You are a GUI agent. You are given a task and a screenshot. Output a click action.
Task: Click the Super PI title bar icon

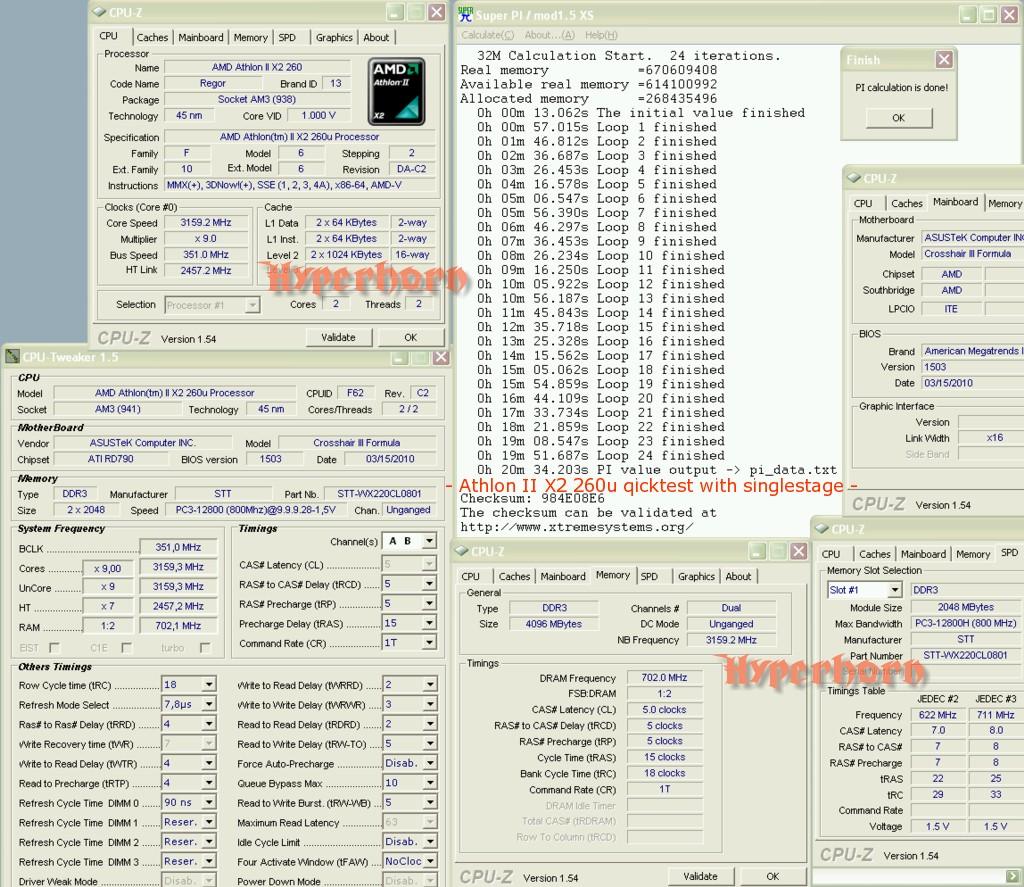coord(466,14)
